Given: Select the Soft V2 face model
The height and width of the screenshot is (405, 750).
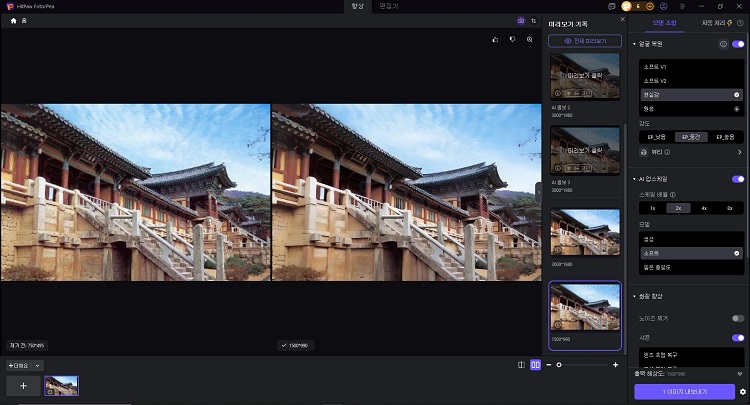Looking at the screenshot, I should [692, 81].
